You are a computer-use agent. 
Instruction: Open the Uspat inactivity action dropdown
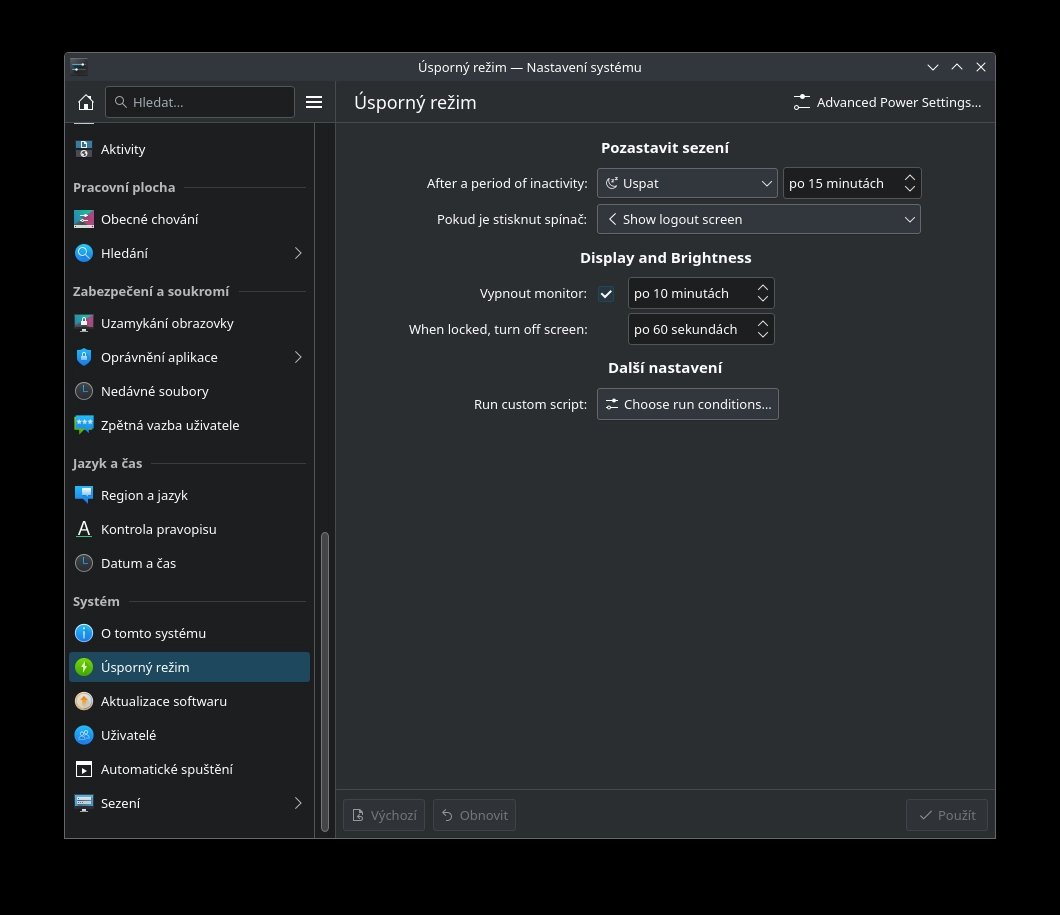coord(687,183)
